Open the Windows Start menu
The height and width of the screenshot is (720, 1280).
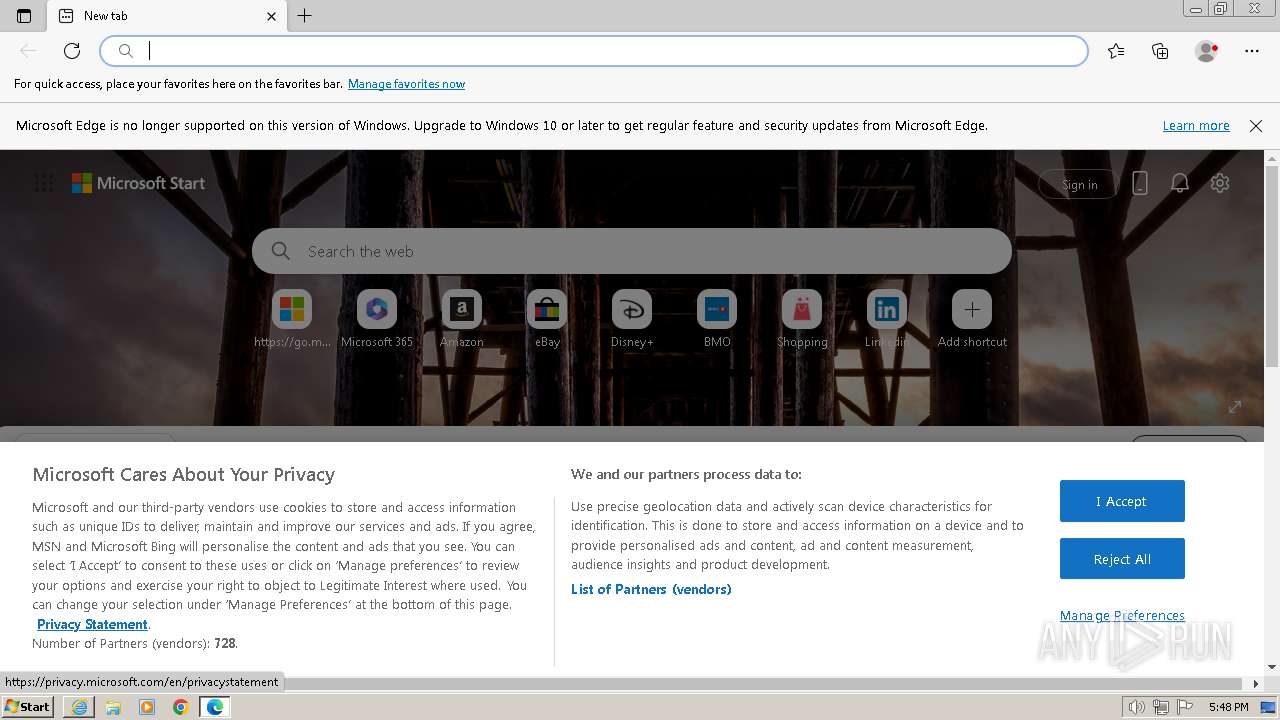[27, 707]
